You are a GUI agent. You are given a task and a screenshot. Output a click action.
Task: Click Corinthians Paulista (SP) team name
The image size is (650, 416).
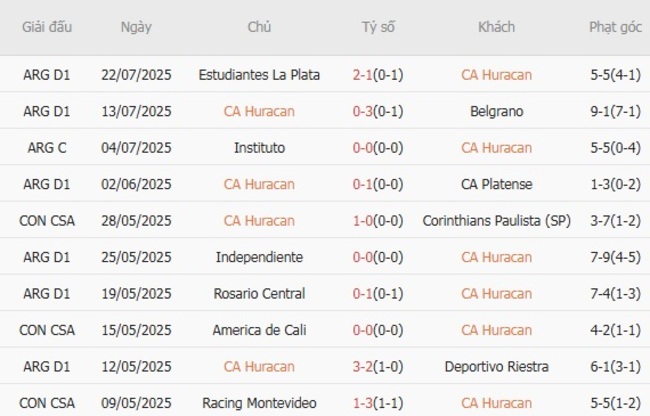(496, 221)
